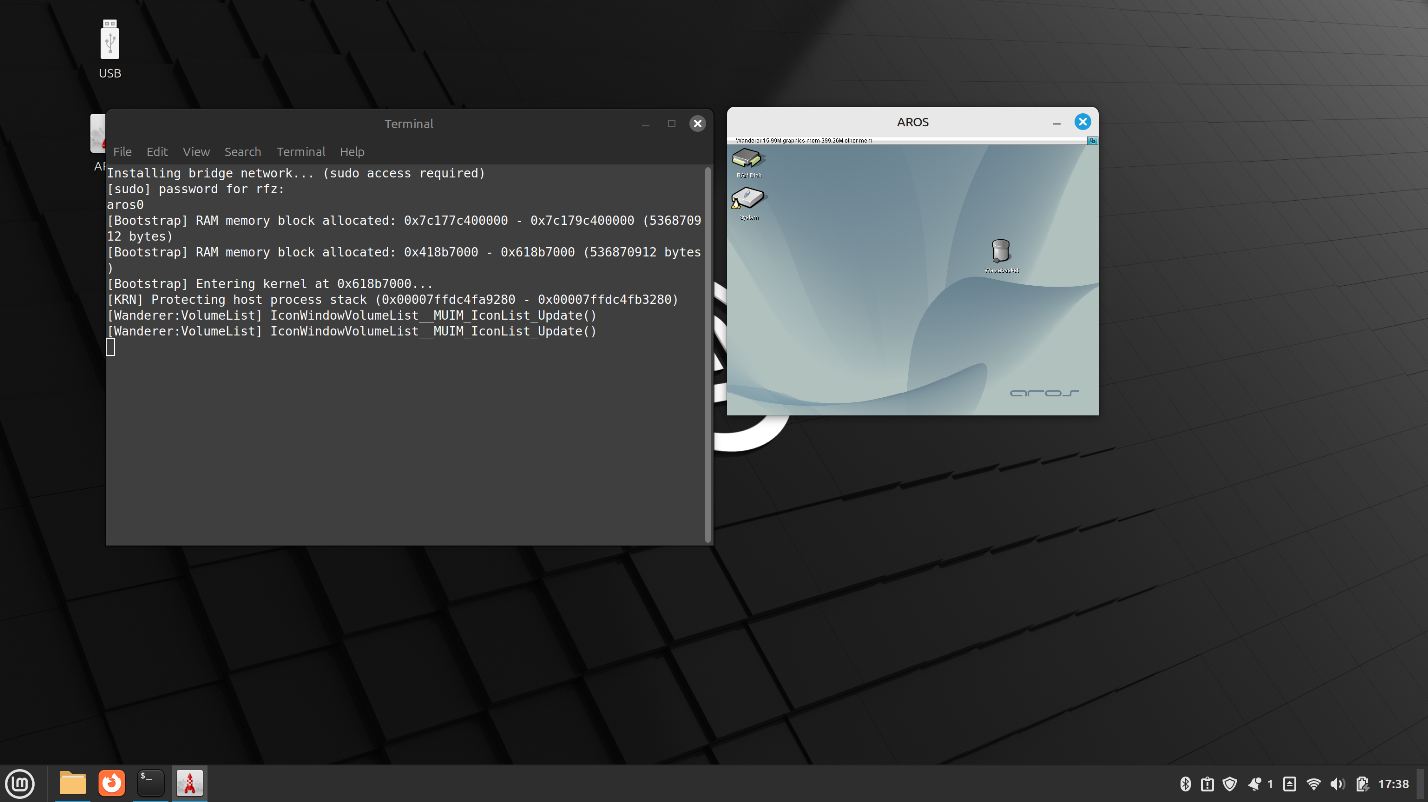Open the Terminal Help menu
The image size is (1428, 802).
pos(352,152)
